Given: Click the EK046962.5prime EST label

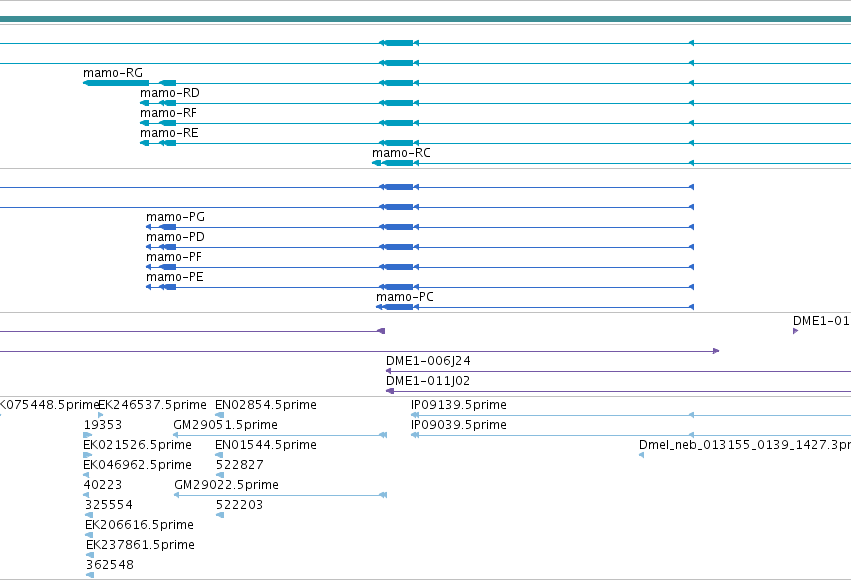Looking at the screenshot, I should click(x=137, y=465).
